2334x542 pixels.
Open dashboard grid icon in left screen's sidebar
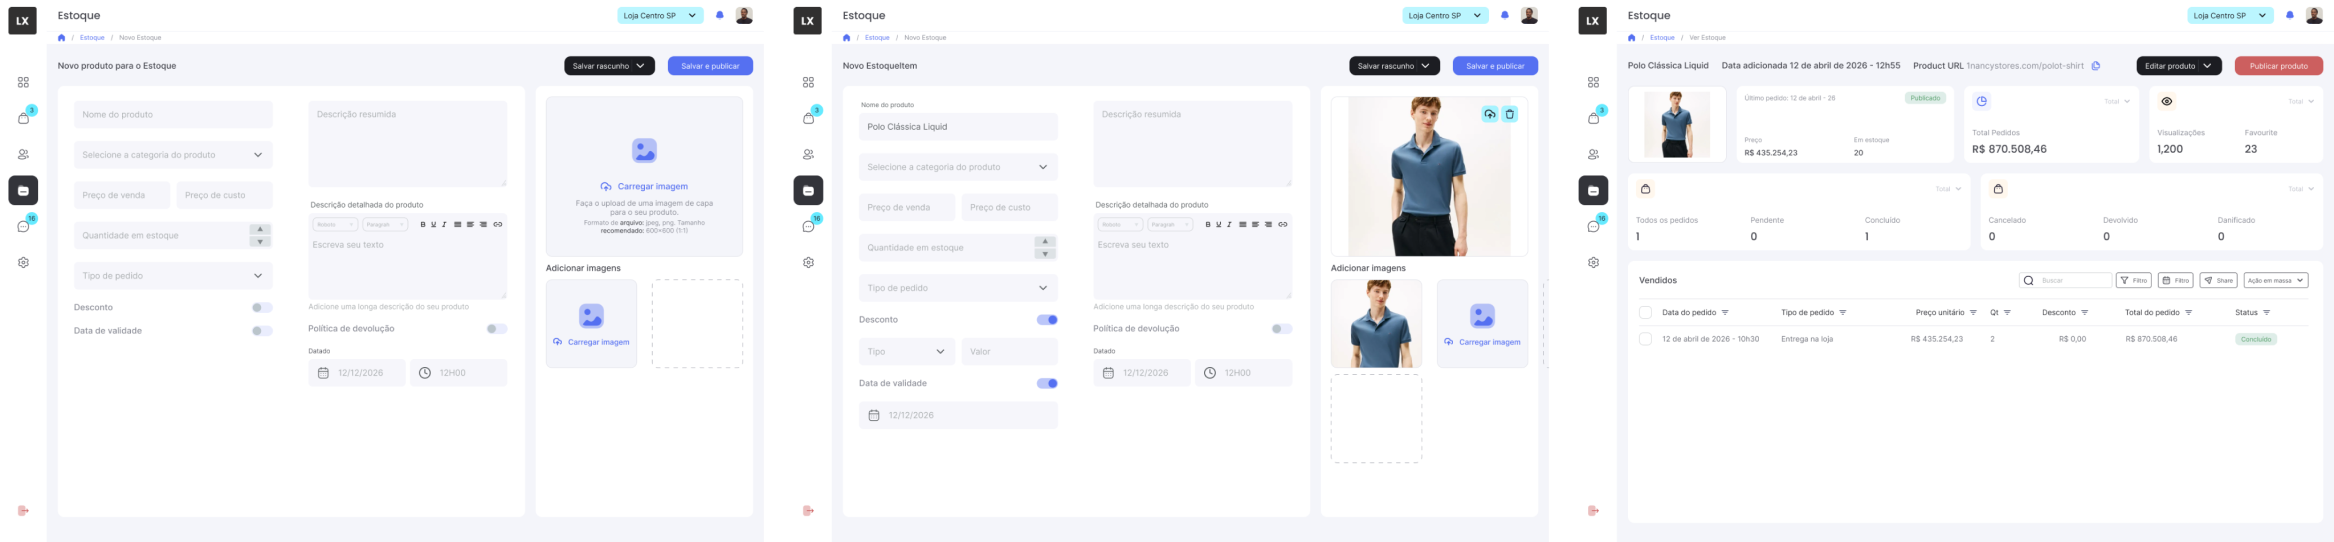point(23,82)
